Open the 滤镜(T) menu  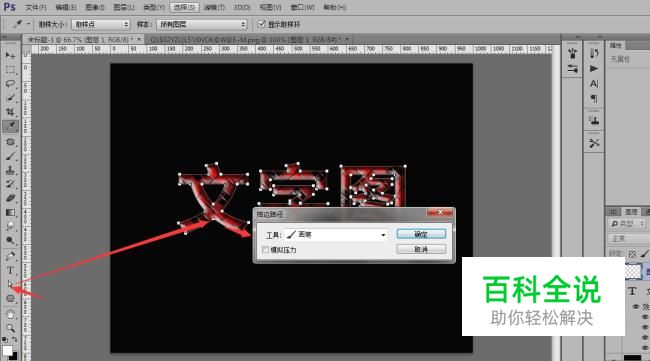[214, 7]
